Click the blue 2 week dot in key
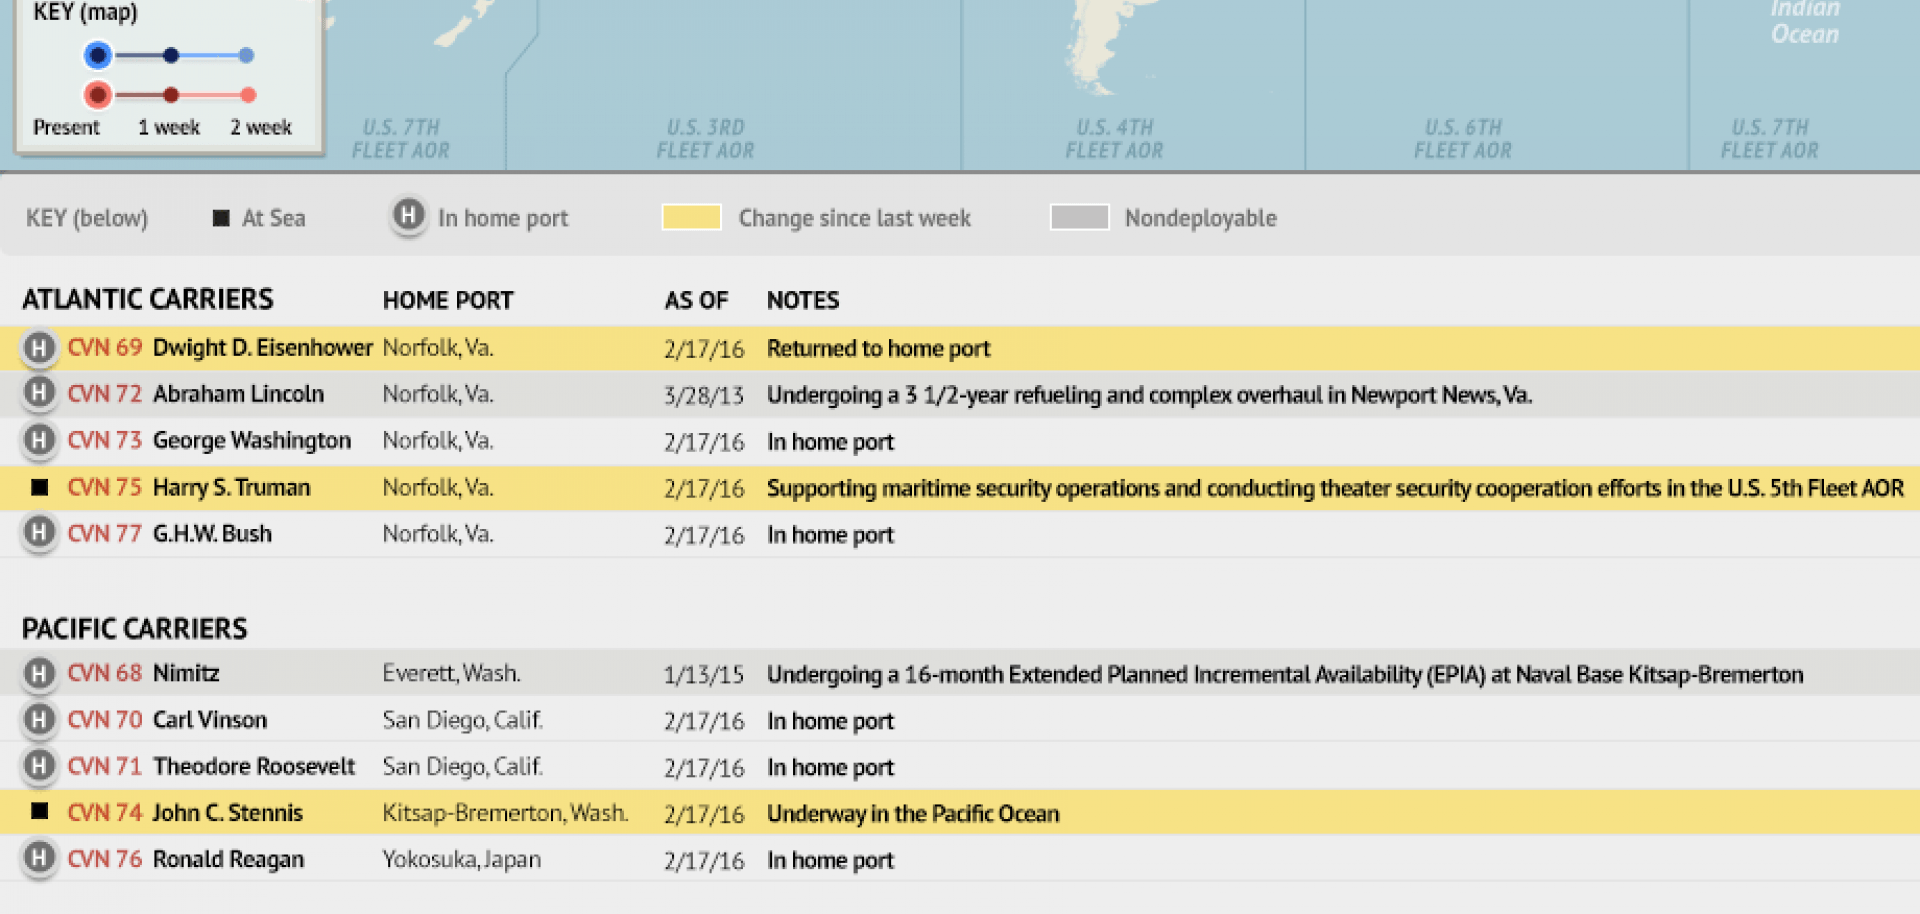The height and width of the screenshot is (914, 1920). pyautogui.click(x=247, y=55)
